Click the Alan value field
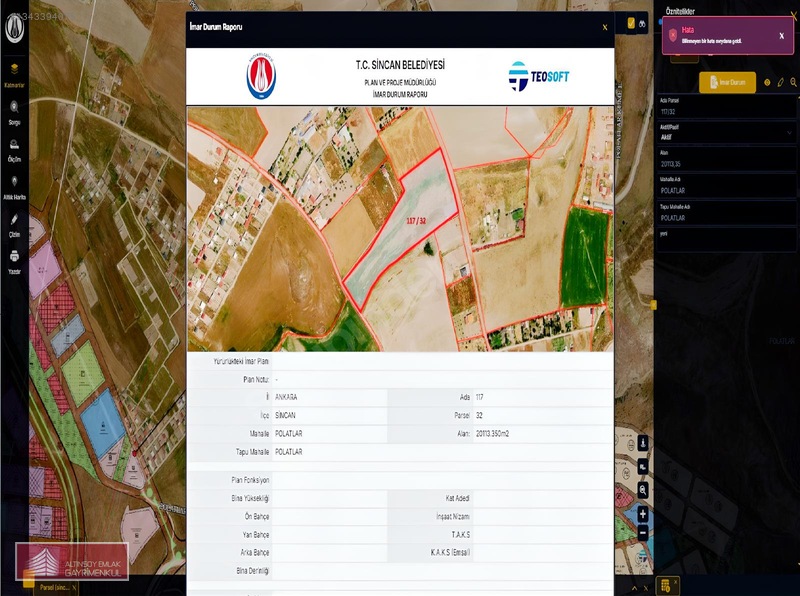Viewport: 800px width, 596px height. click(x=727, y=160)
